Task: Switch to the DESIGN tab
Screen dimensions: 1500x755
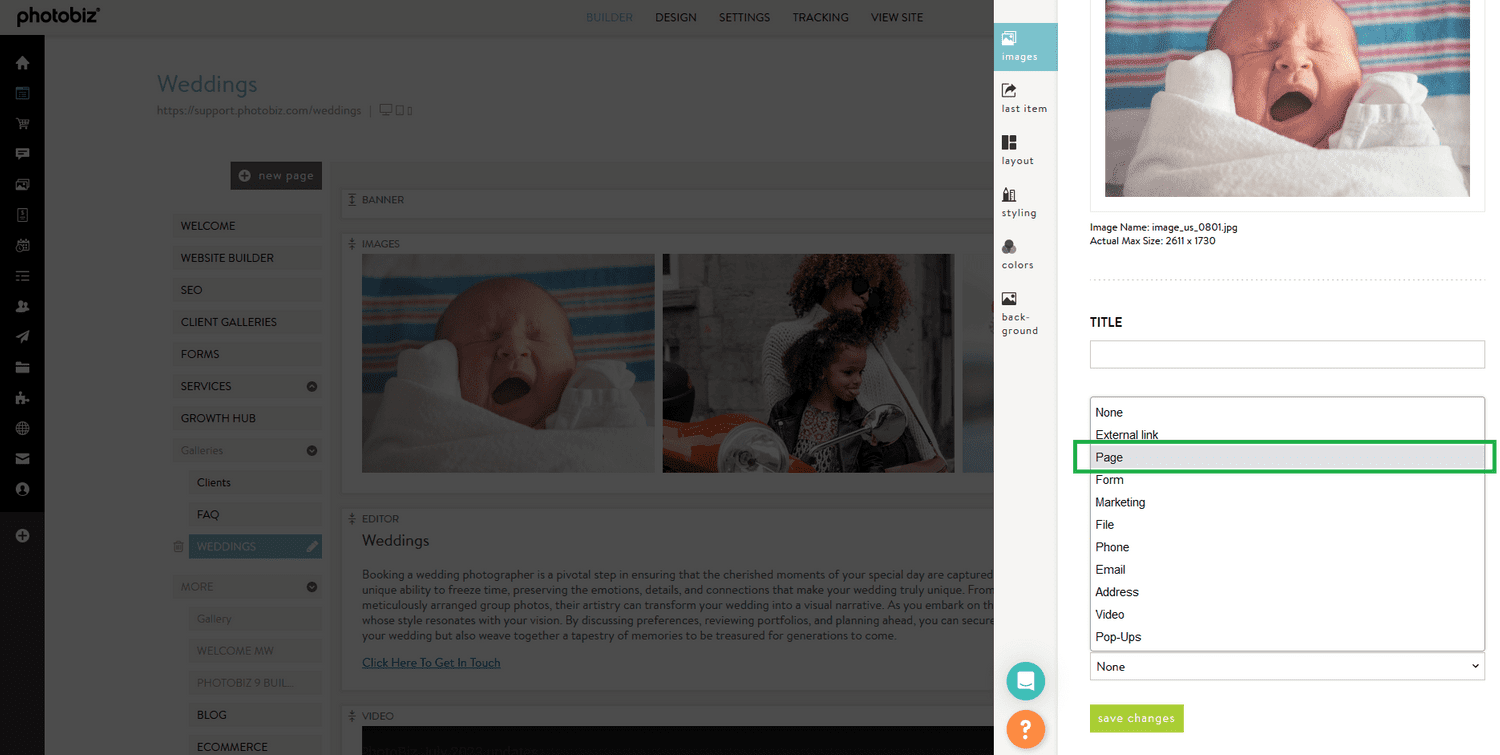Action: point(676,17)
